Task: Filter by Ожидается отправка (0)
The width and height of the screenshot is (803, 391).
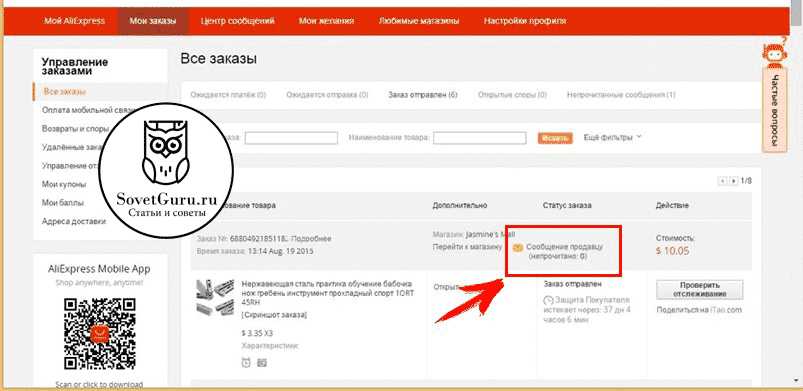Action: [327, 95]
